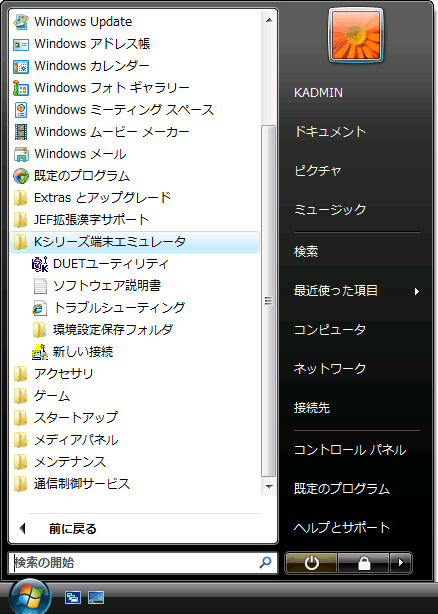Open ミュージック from right pane

click(x=330, y=209)
